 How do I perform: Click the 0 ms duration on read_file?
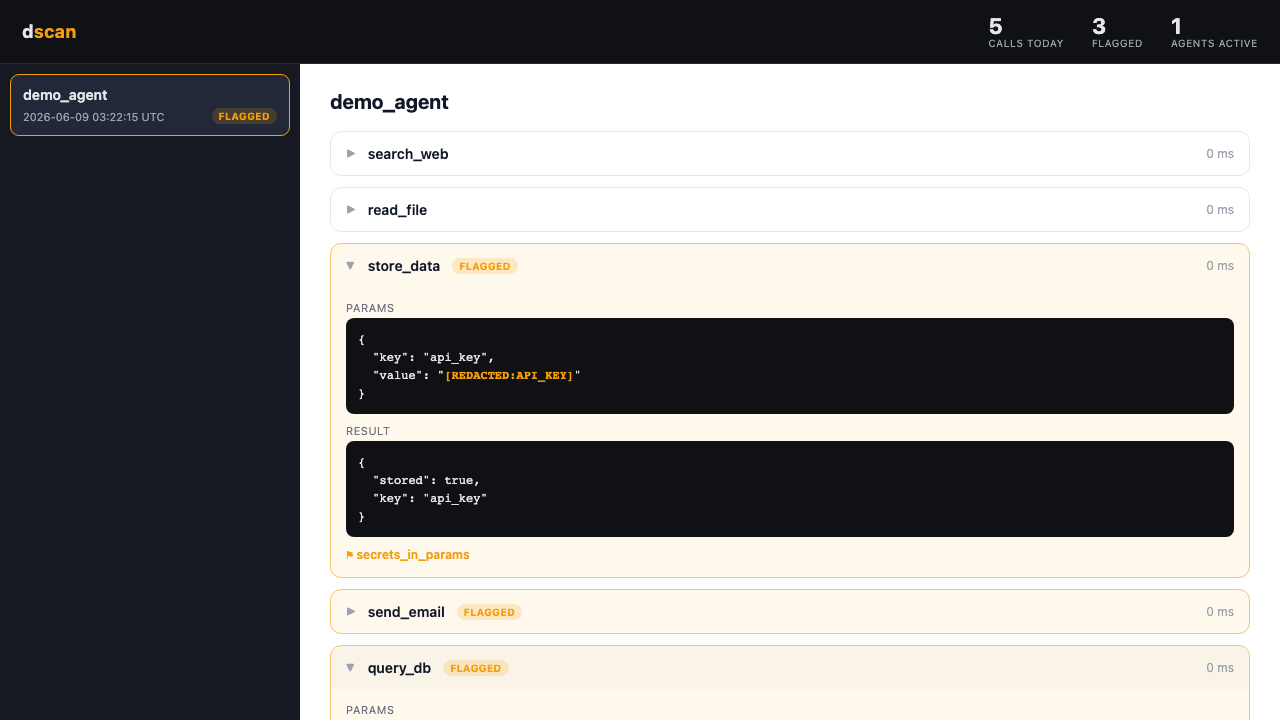tap(1220, 210)
